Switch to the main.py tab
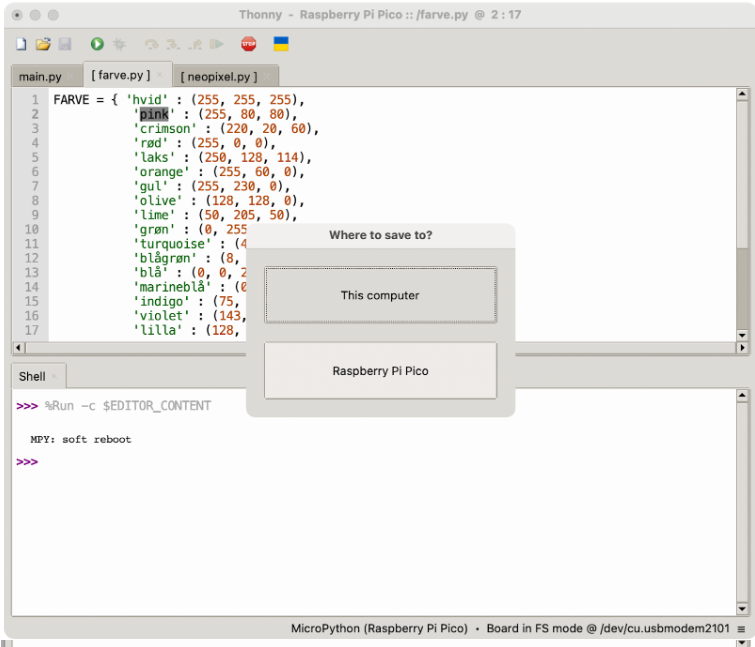Viewport: 755px width, 647px height. tap(40, 77)
